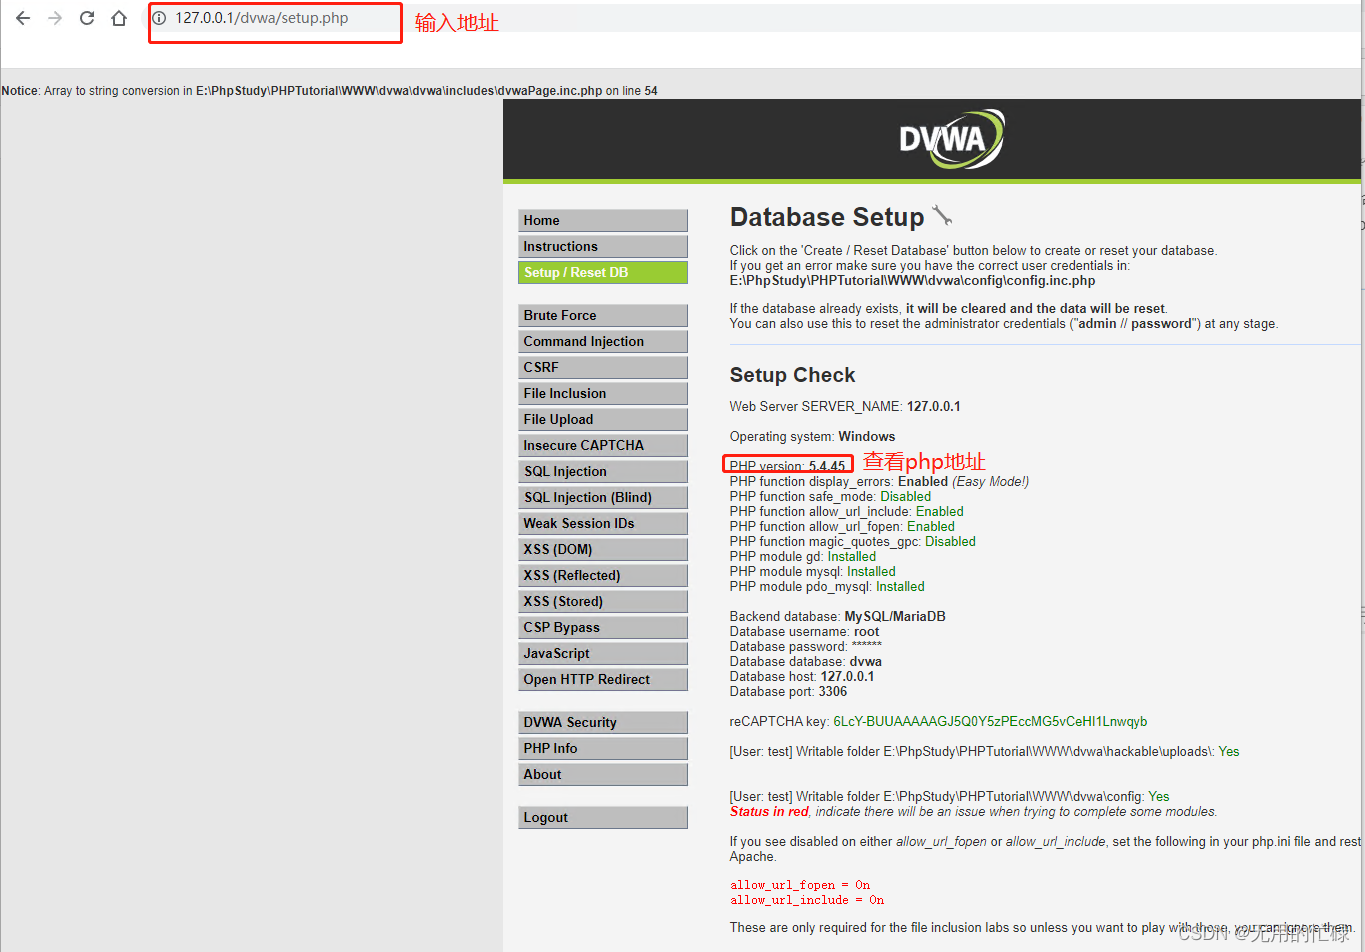Viewport: 1365px width, 952px height.
Task: Click the Database database: dvwa line
Action: (x=806, y=661)
